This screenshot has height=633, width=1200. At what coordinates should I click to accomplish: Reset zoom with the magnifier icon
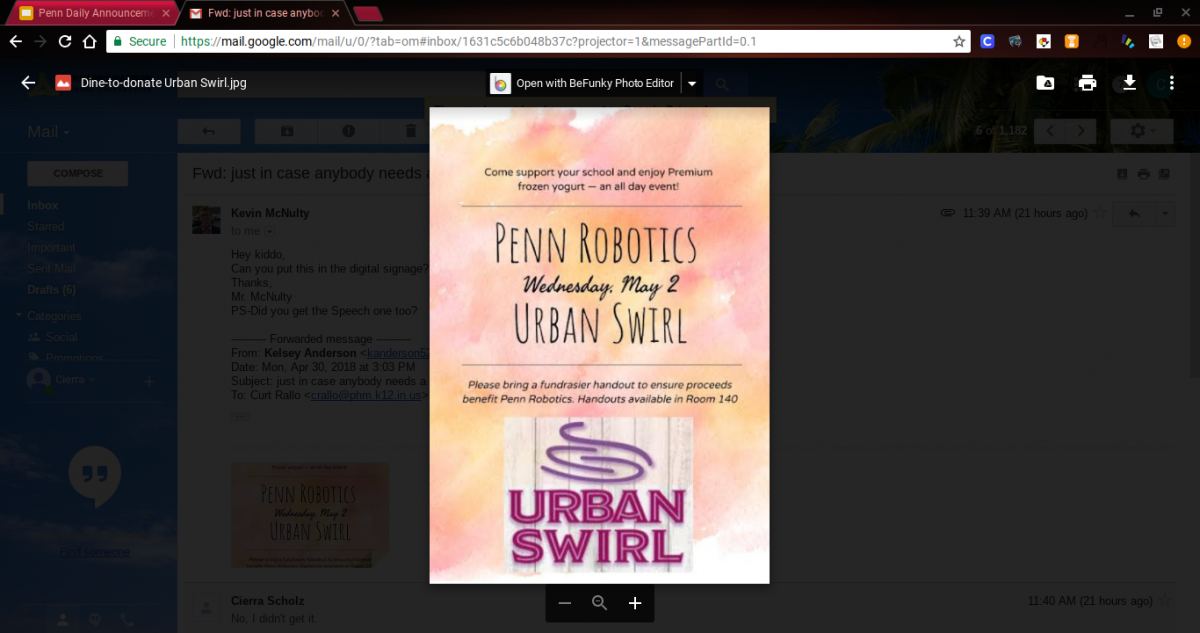pos(600,603)
